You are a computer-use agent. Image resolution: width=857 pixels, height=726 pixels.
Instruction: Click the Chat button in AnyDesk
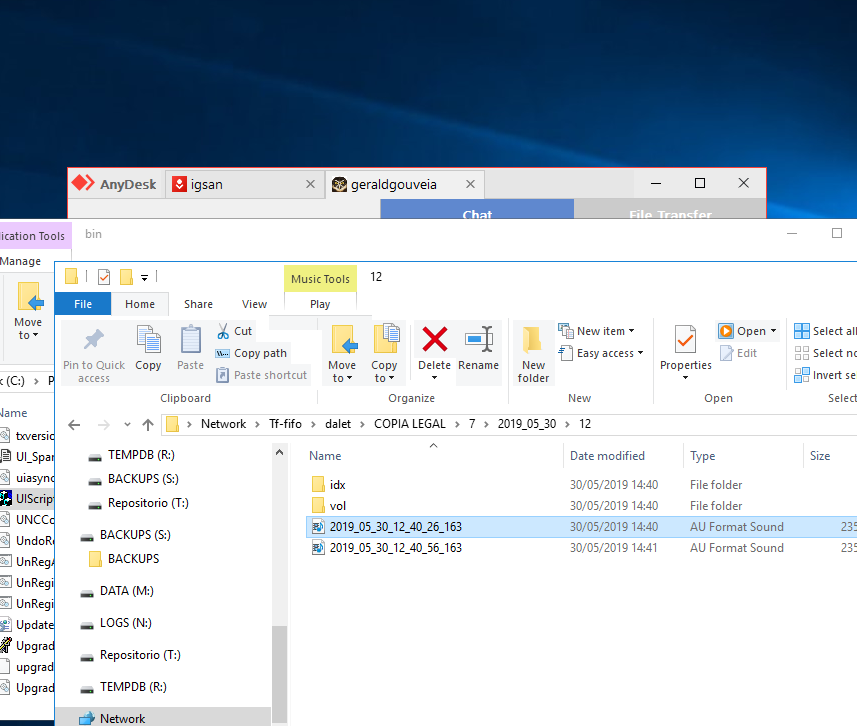coord(477,209)
